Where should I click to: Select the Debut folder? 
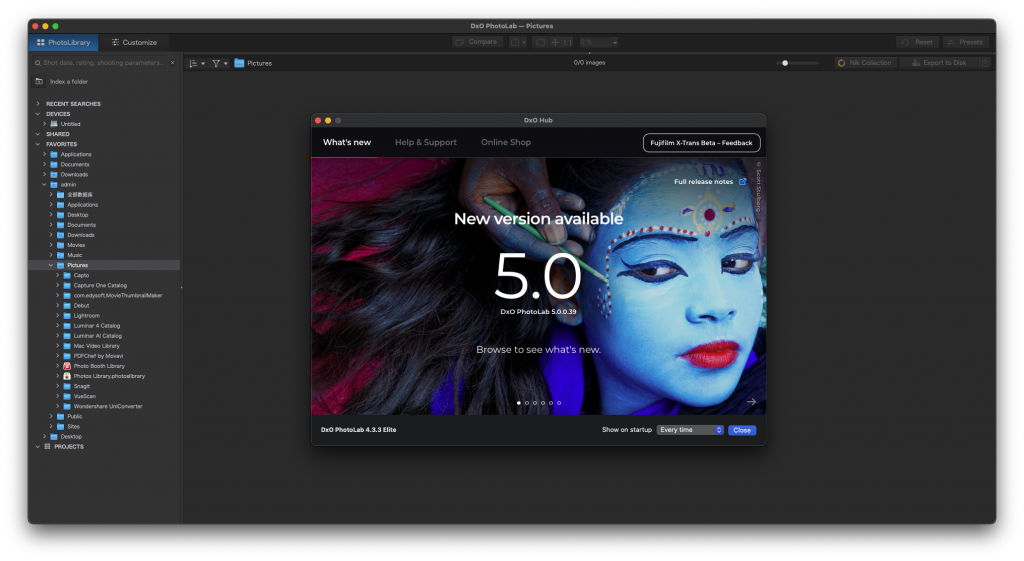81,306
